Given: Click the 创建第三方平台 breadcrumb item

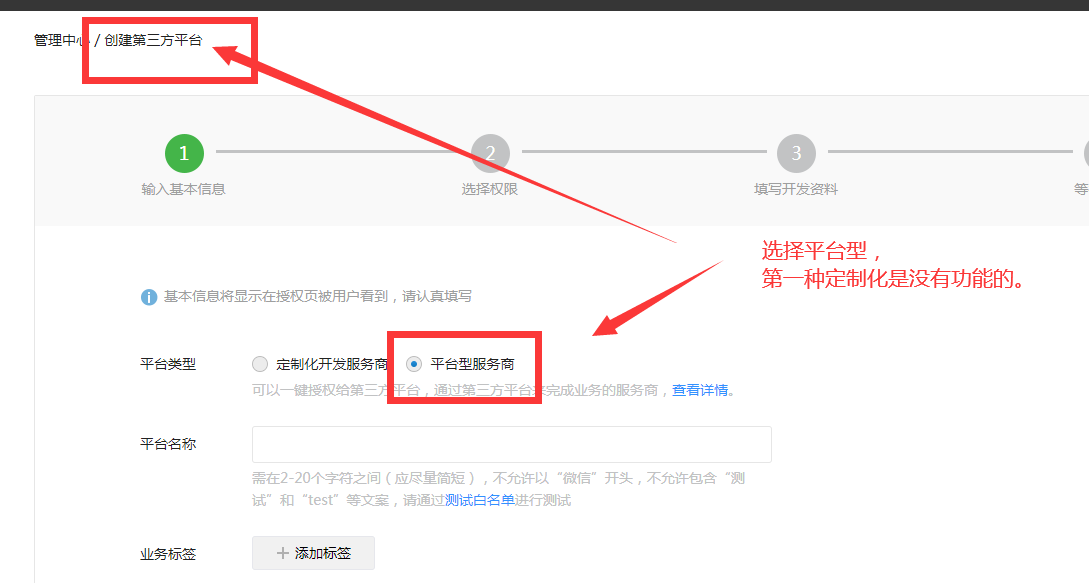Looking at the screenshot, I should tap(153, 40).
